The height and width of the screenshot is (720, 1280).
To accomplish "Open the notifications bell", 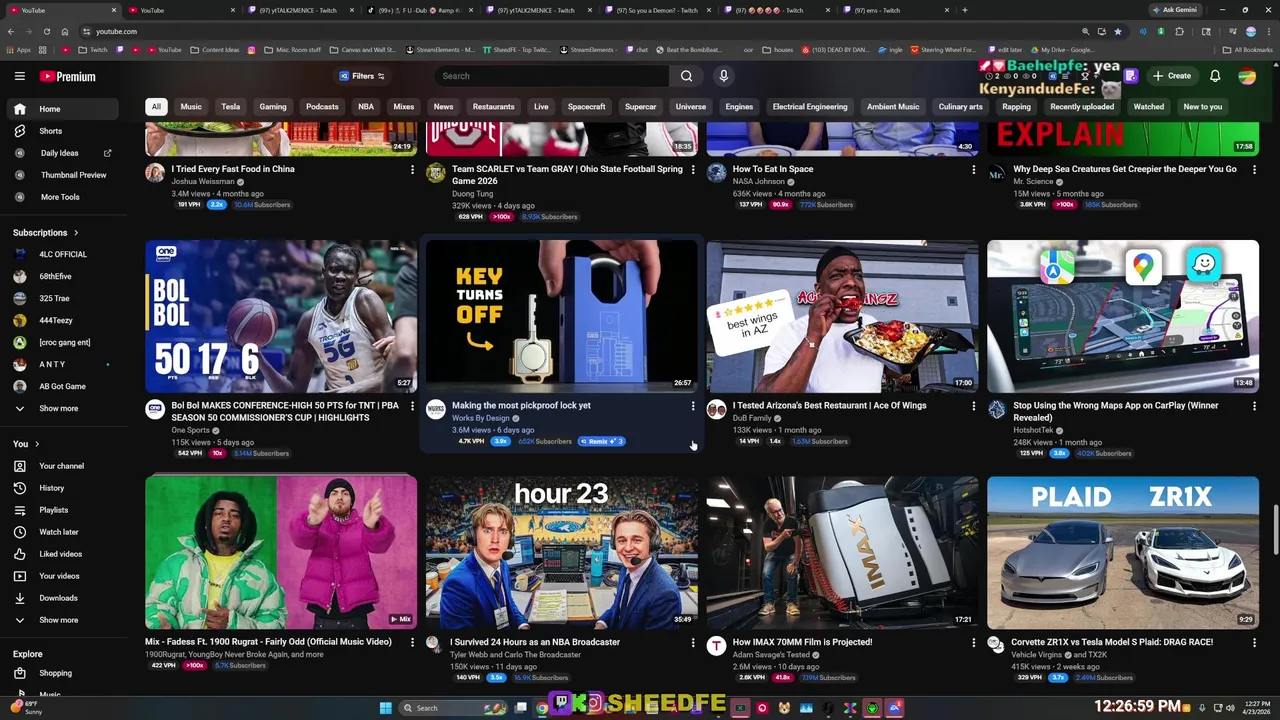I will coord(1215,76).
